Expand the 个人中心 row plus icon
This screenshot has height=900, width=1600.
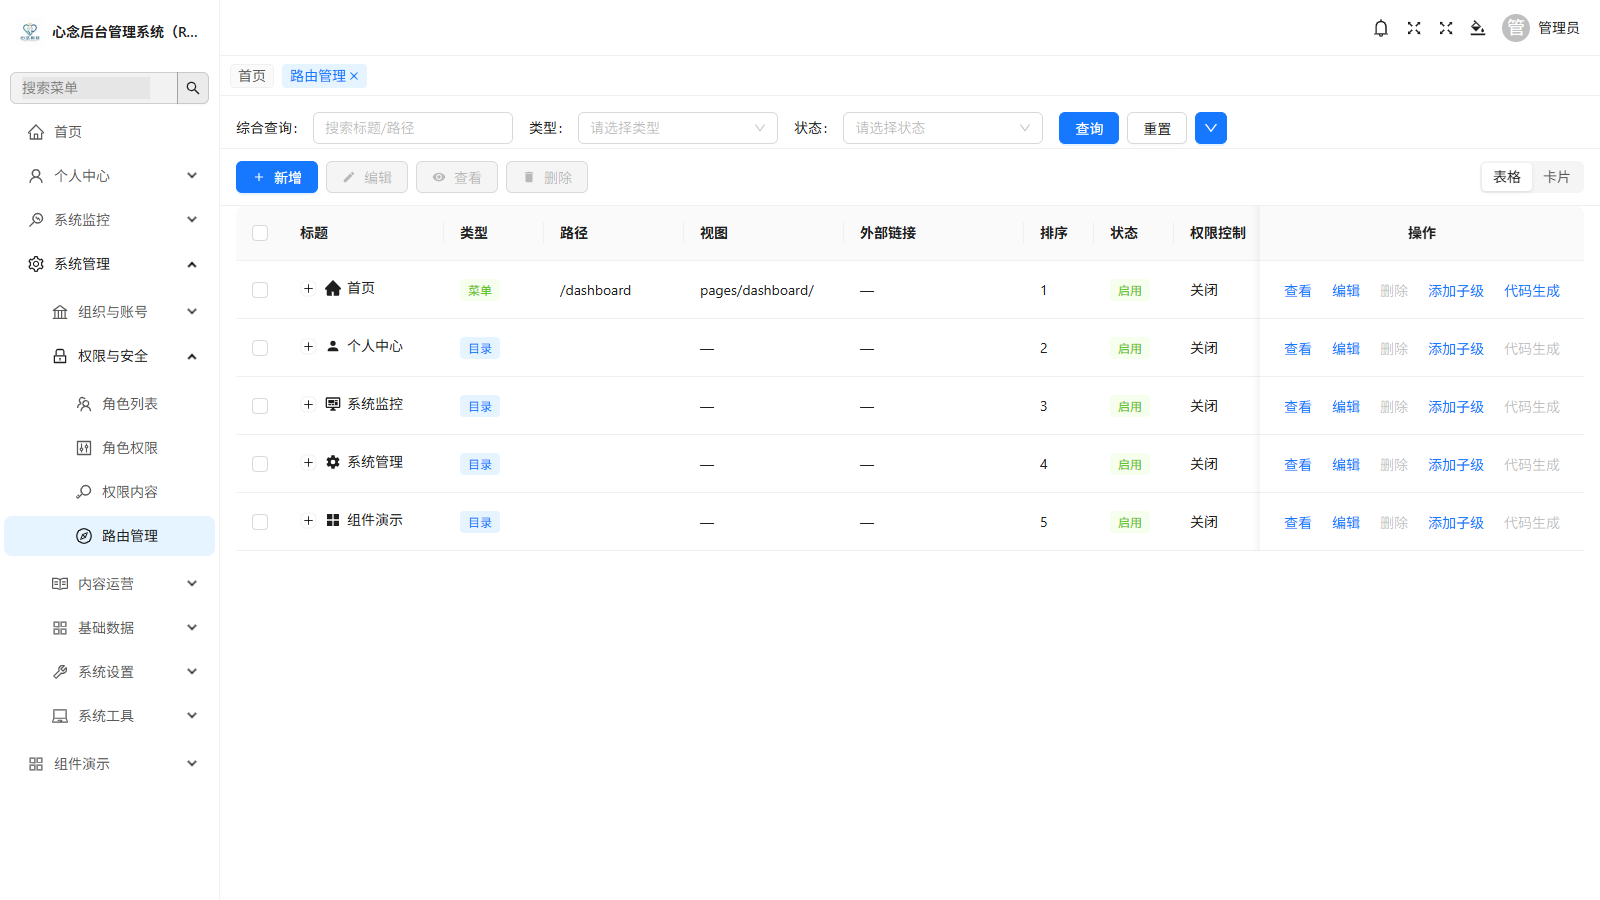[308, 346]
